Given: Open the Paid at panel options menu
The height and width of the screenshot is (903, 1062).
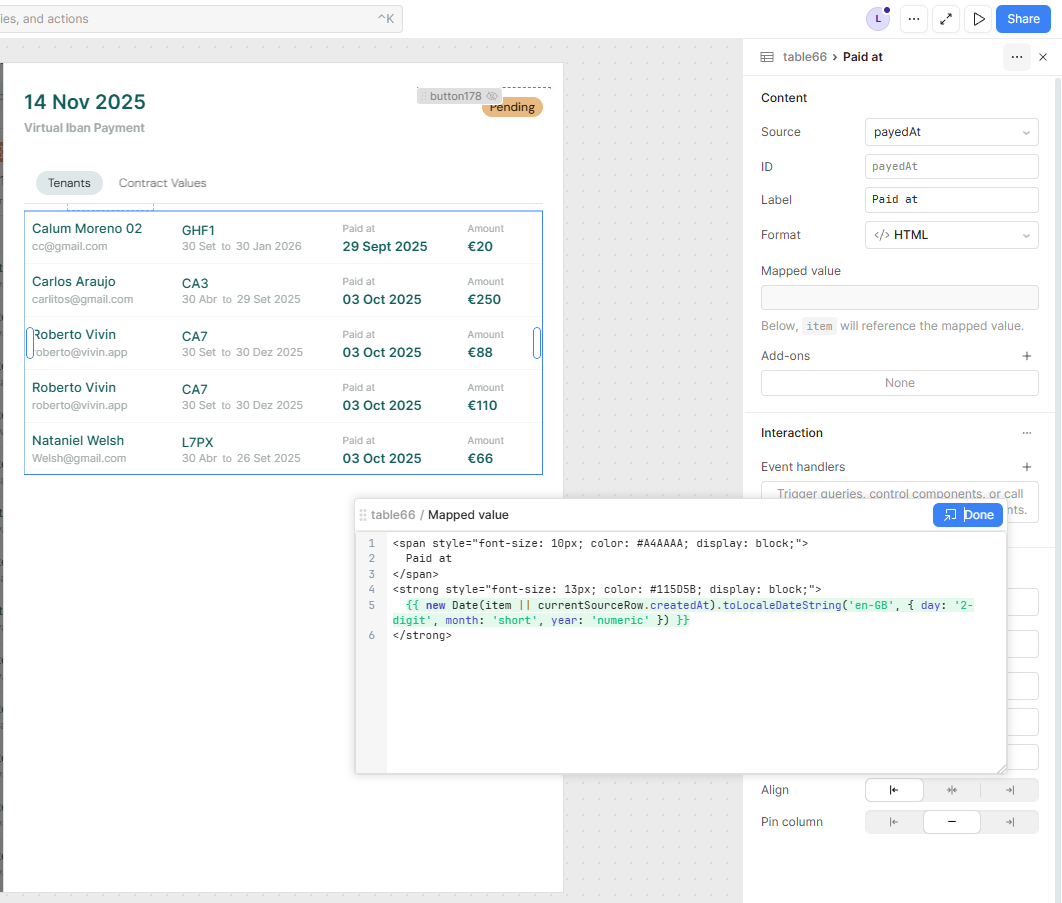Looking at the screenshot, I should click(1016, 57).
